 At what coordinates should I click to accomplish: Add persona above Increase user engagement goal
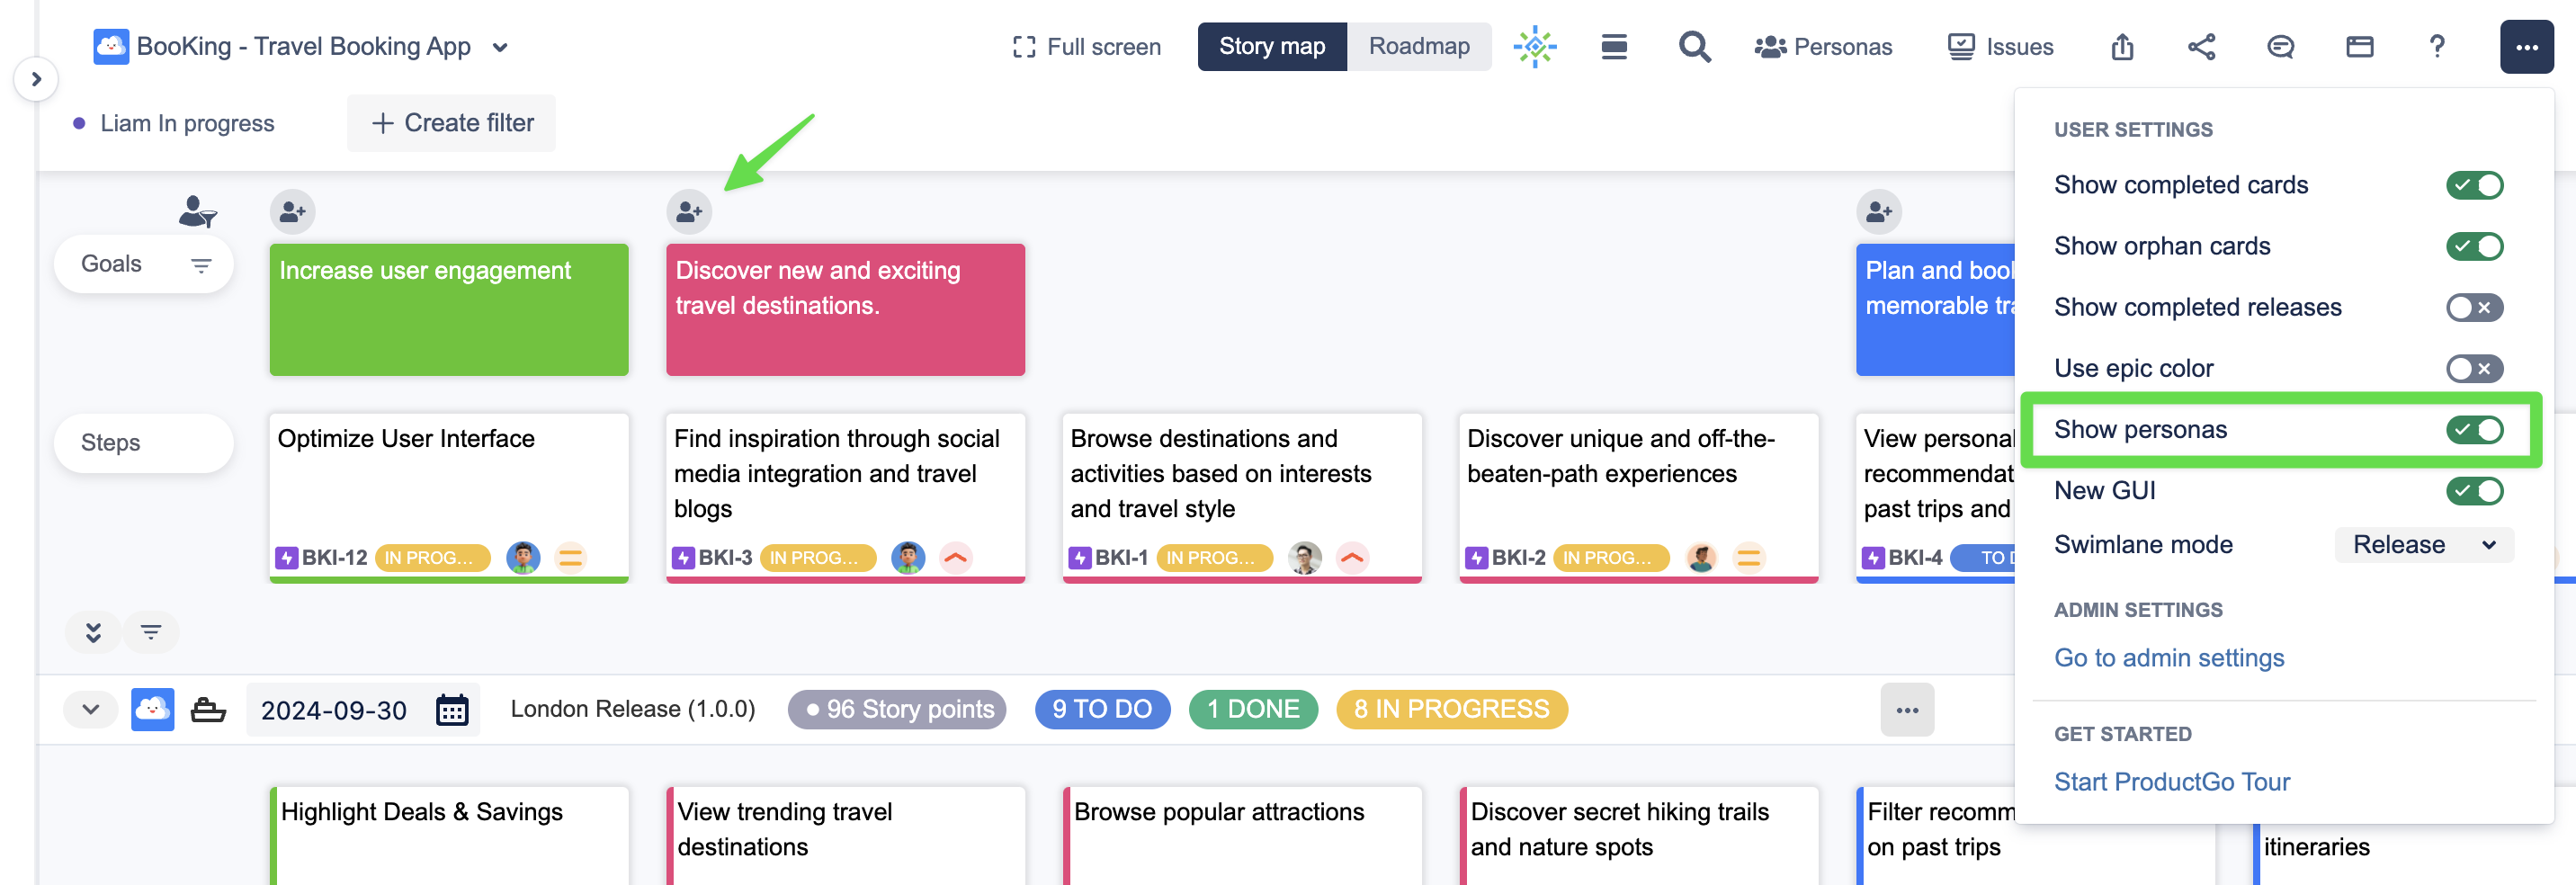(x=292, y=212)
